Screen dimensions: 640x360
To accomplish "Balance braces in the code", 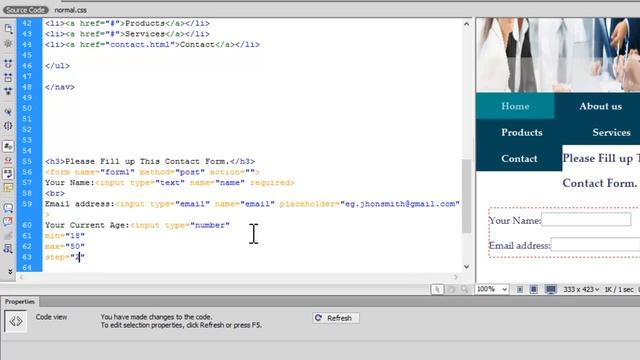I will point(8,126).
